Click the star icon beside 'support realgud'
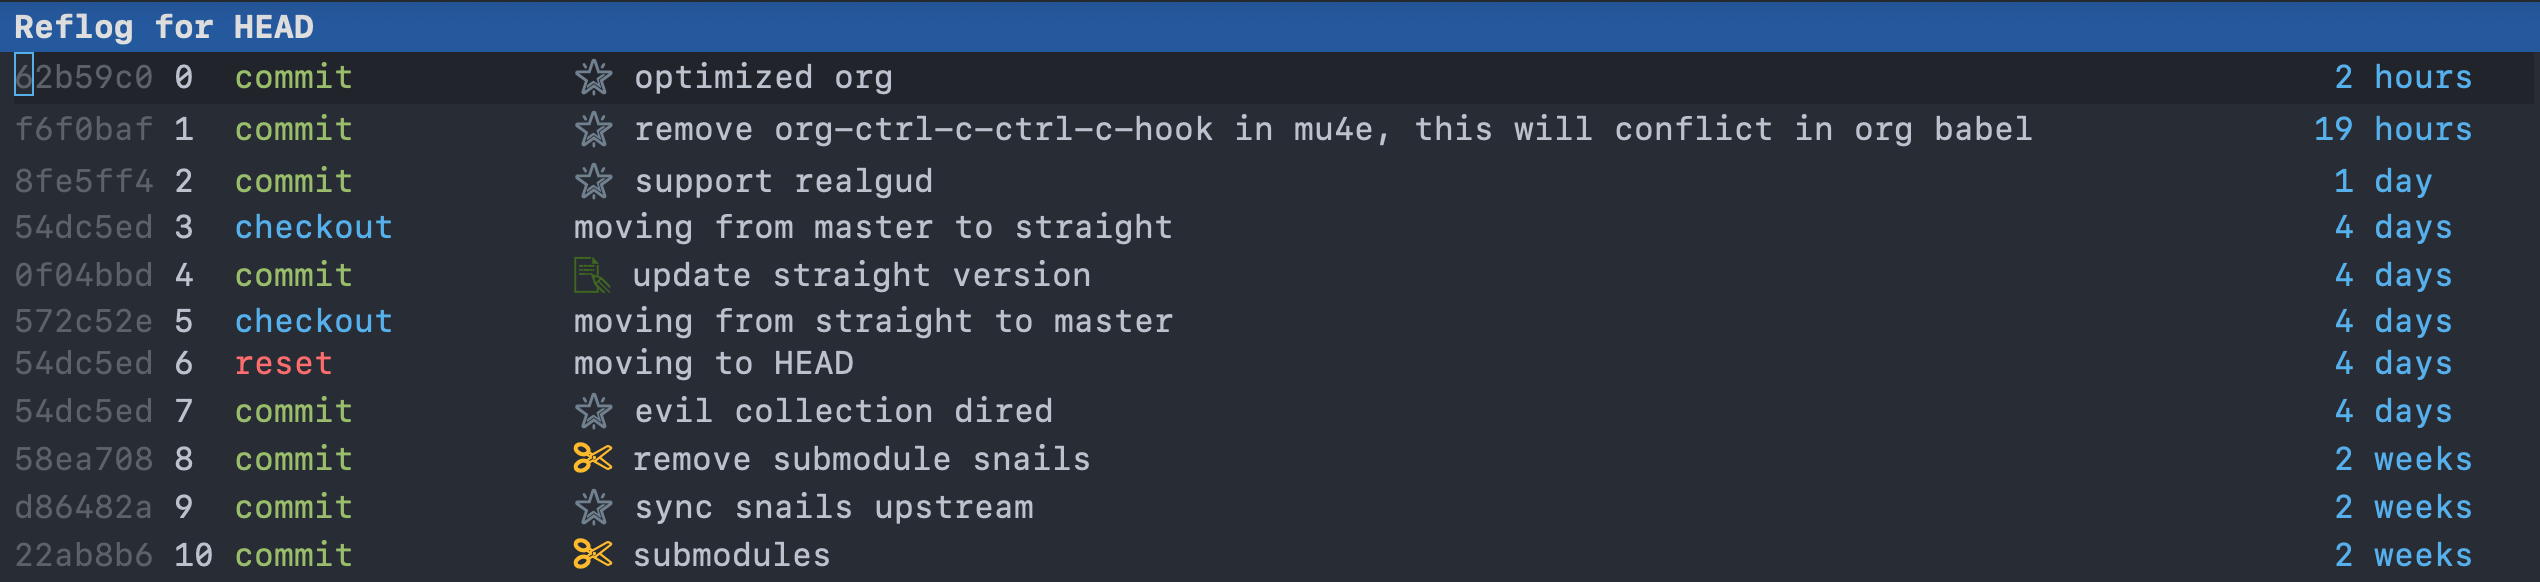The height and width of the screenshot is (582, 2540). 594,181
